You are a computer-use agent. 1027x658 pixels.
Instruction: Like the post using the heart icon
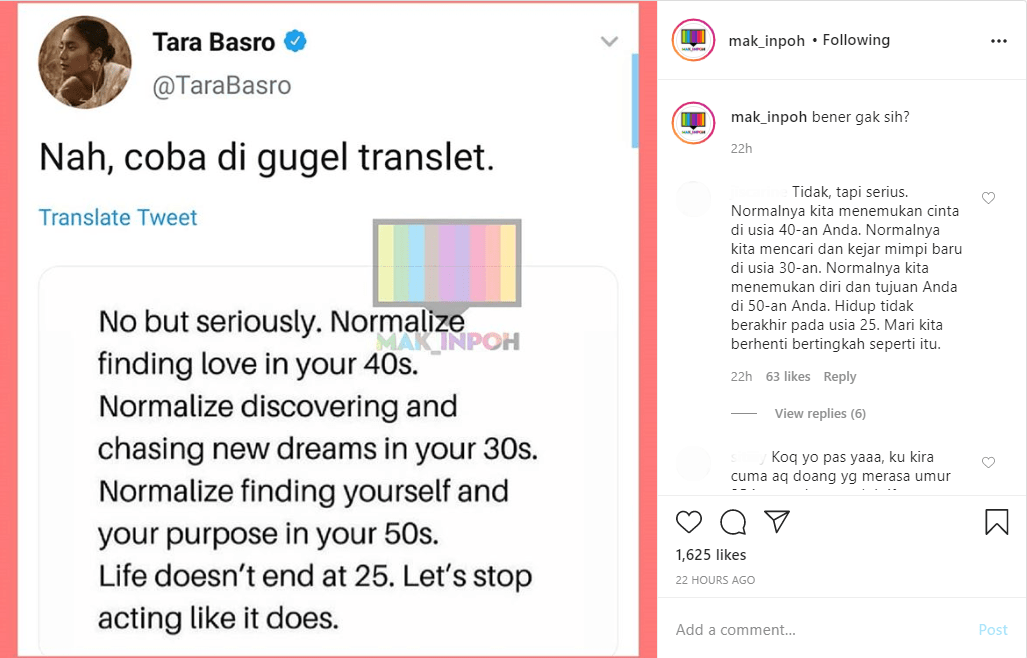688,522
